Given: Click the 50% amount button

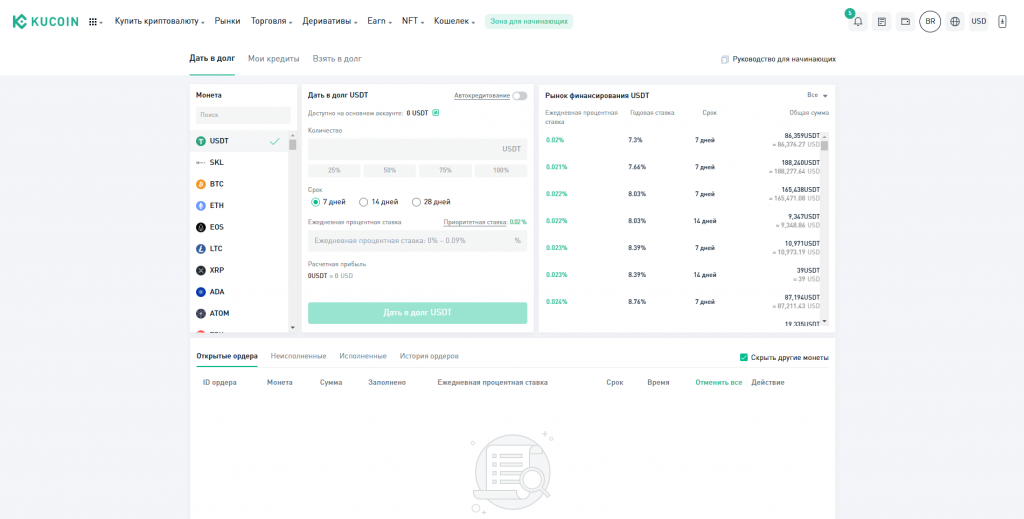Looking at the screenshot, I should (389, 170).
